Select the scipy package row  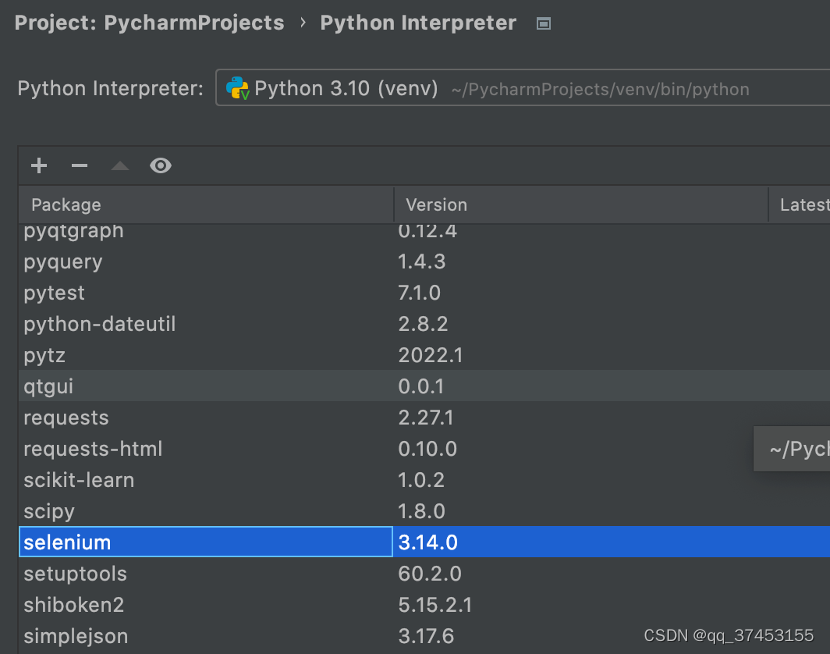coord(425,511)
